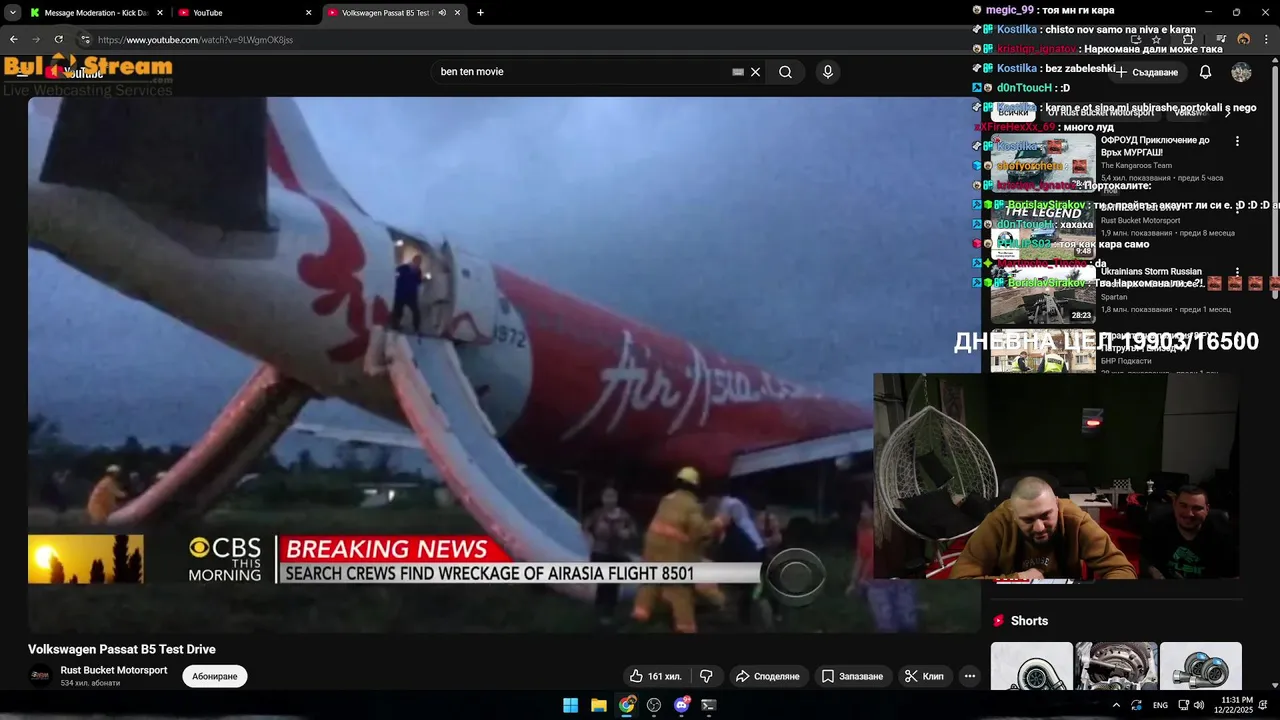Viewport: 1280px width, 720px height.
Task: Close the plain YouTube tab
Action: [x=308, y=13]
